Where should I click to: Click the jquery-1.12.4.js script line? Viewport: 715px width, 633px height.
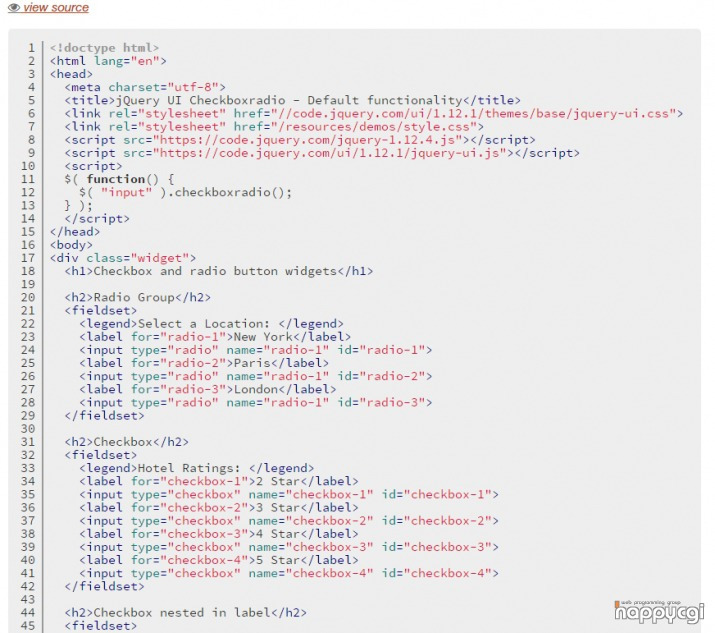point(300,140)
